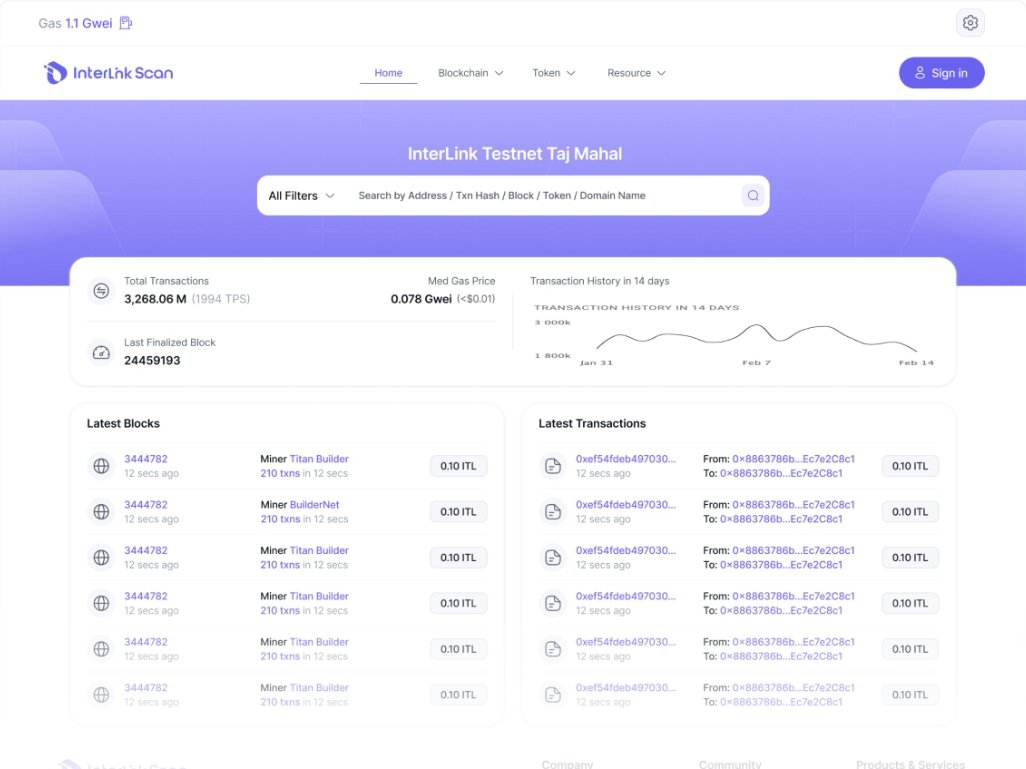Click Transaction History in 14 days label
This screenshot has width=1026, height=769.
click(599, 281)
